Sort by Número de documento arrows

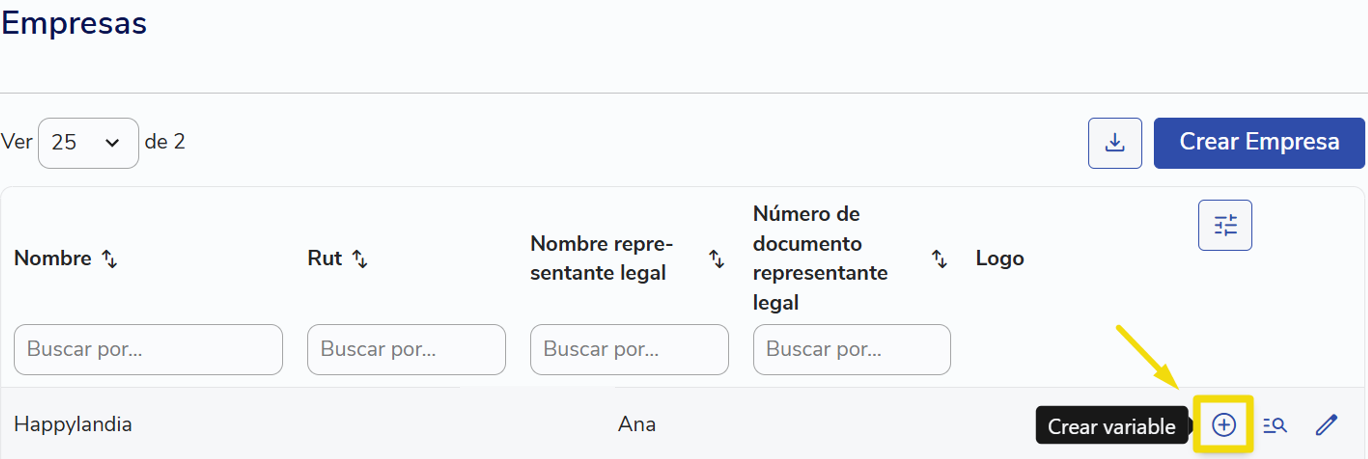(940, 259)
